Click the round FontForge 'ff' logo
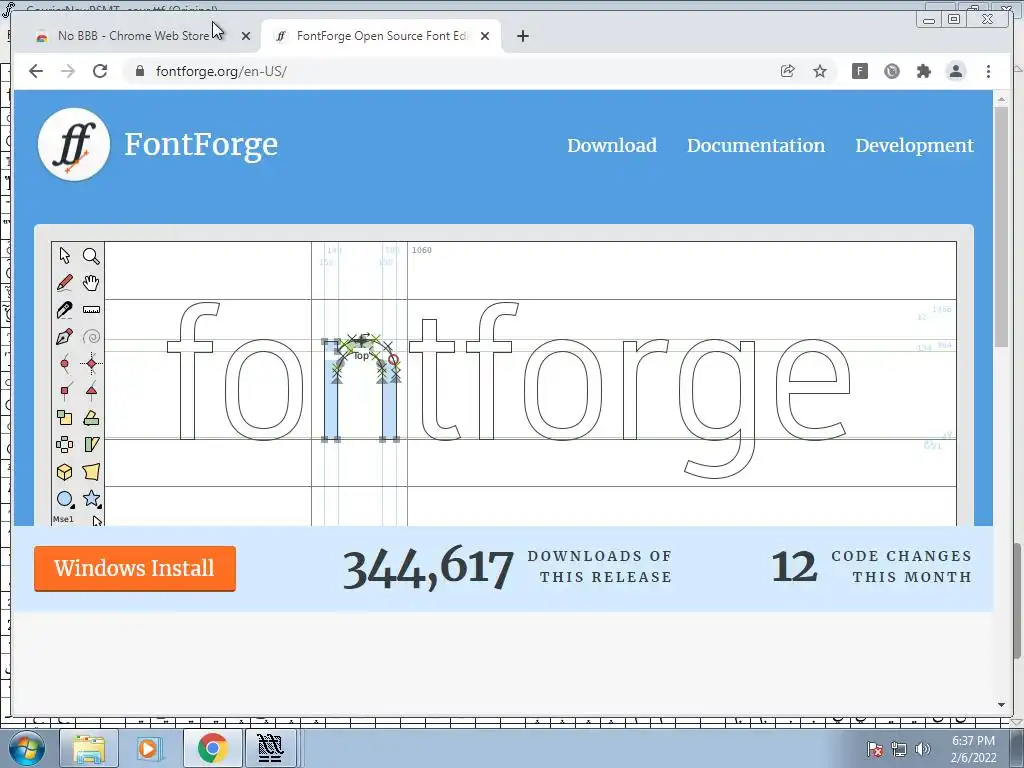1024x768 pixels. (73, 144)
